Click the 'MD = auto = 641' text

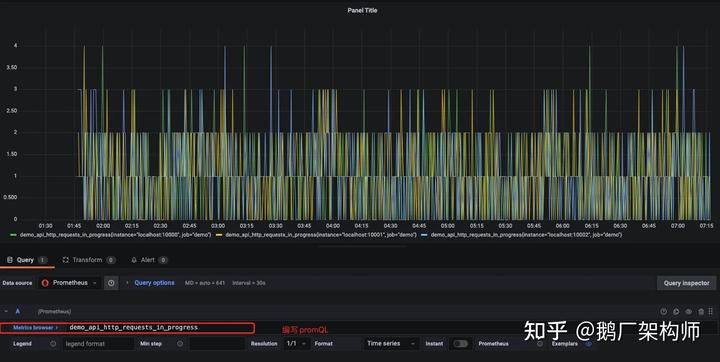pyautogui.click(x=205, y=283)
